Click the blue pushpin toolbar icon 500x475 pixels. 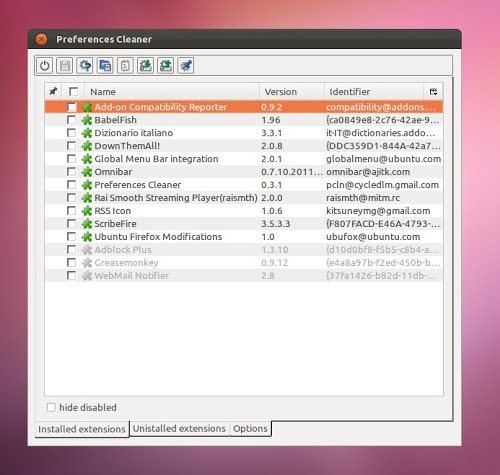(x=186, y=66)
